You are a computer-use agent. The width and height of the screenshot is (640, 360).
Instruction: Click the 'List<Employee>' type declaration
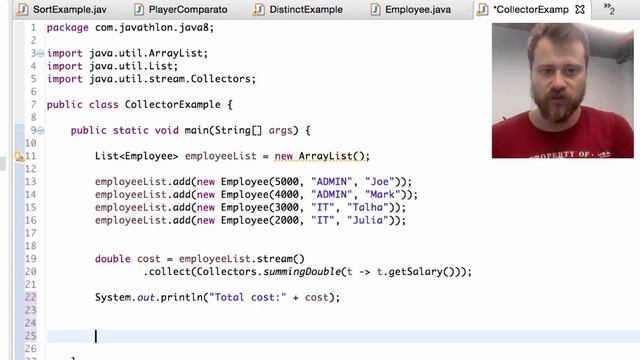coord(136,156)
